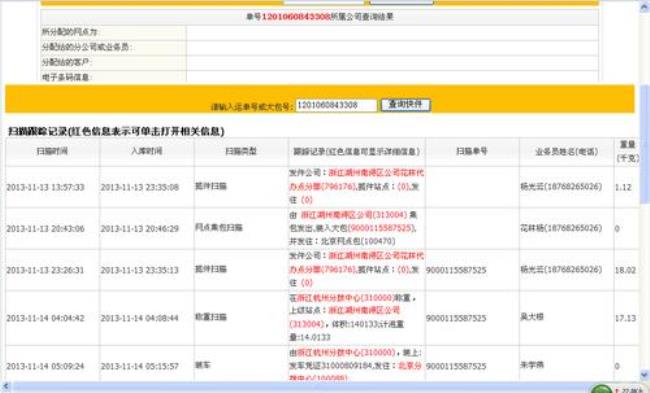Open 浙江湖州南浔区公司(313004) link in second row
The height and width of the screenshot is (393, 650).
click(354, 215)
